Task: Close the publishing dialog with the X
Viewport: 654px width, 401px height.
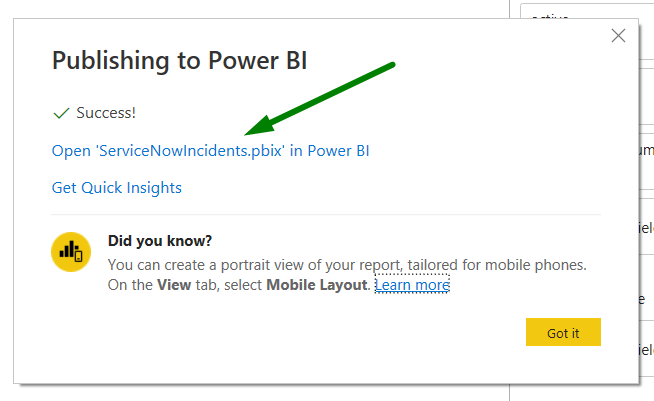Action: click(x=618, y=36)
